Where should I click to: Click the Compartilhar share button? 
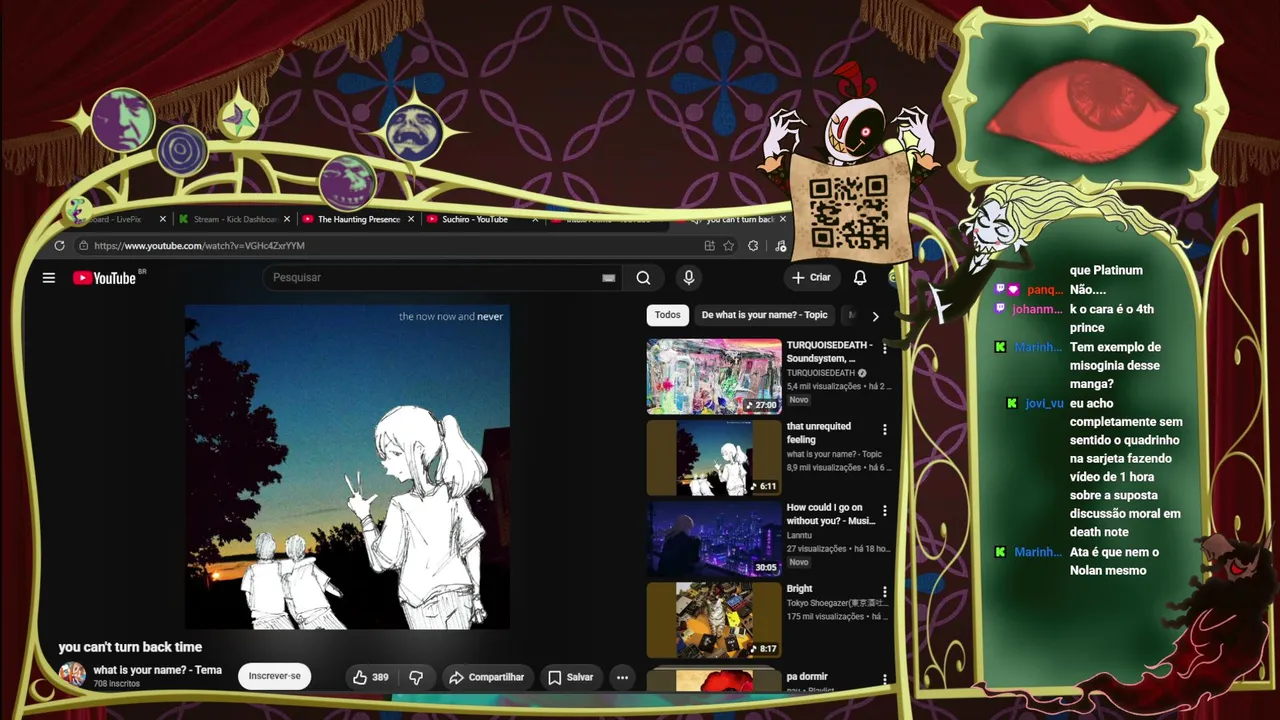click(486, 677)
